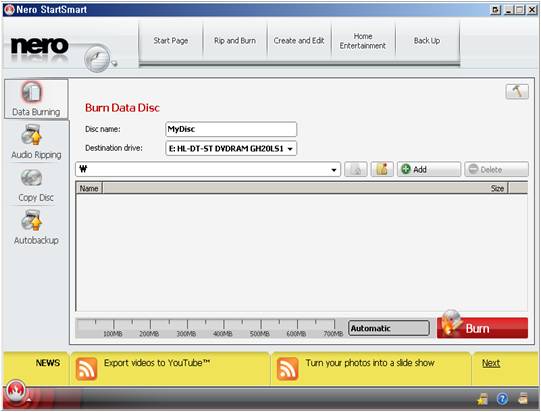Switch to Home Entertainment tab
The image size is (541, 412).
[363, 41]
